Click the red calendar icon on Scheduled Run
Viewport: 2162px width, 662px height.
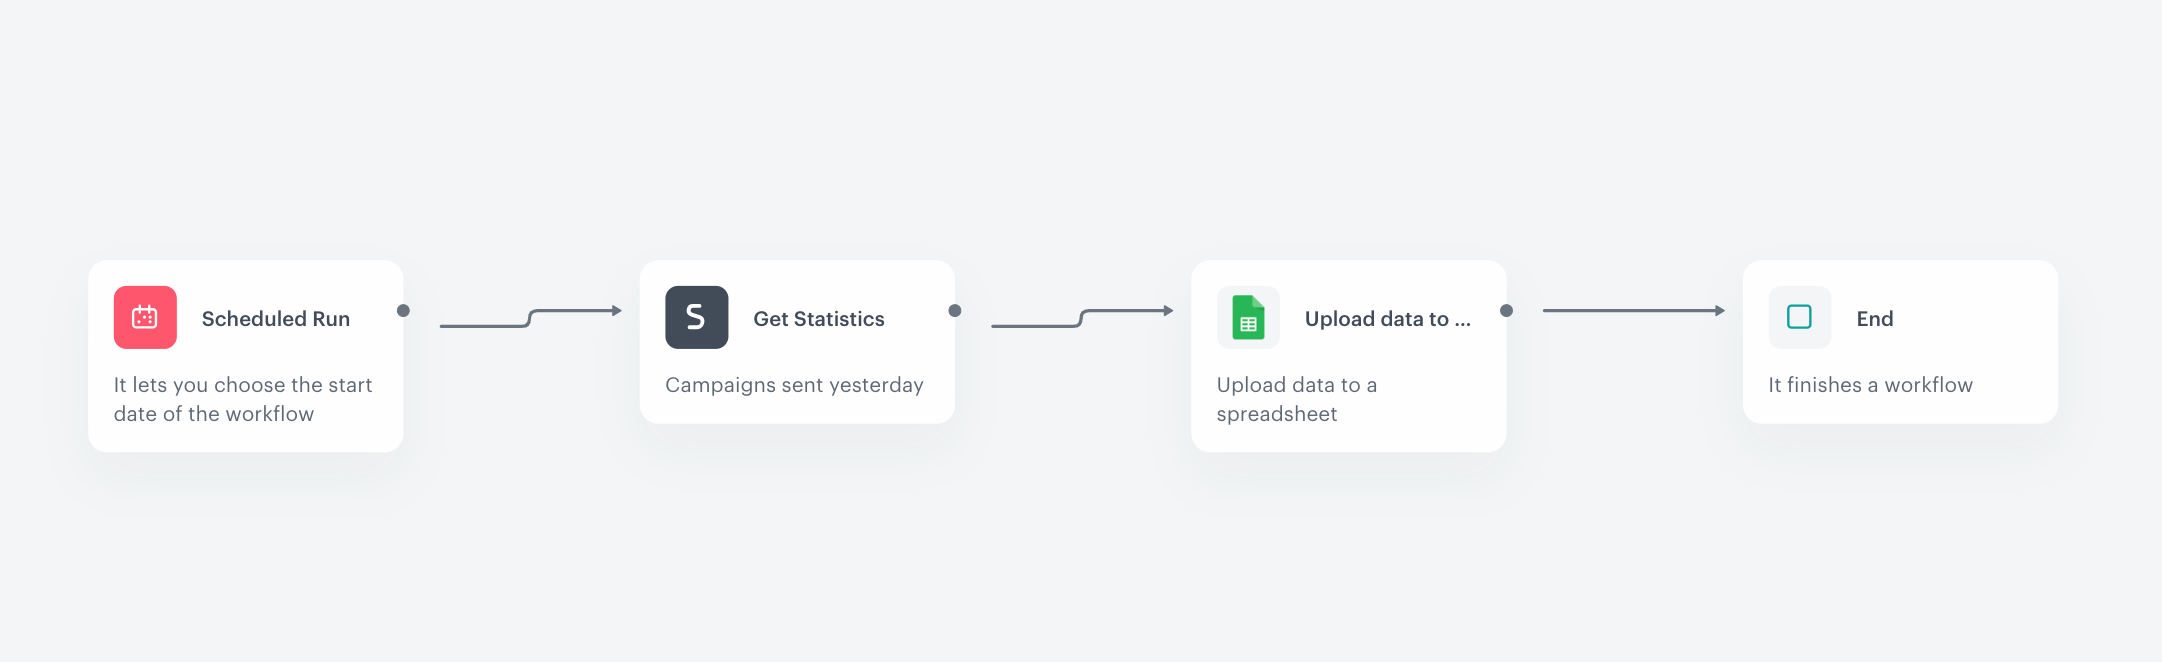pyautogui.click(x=145, y=317)
